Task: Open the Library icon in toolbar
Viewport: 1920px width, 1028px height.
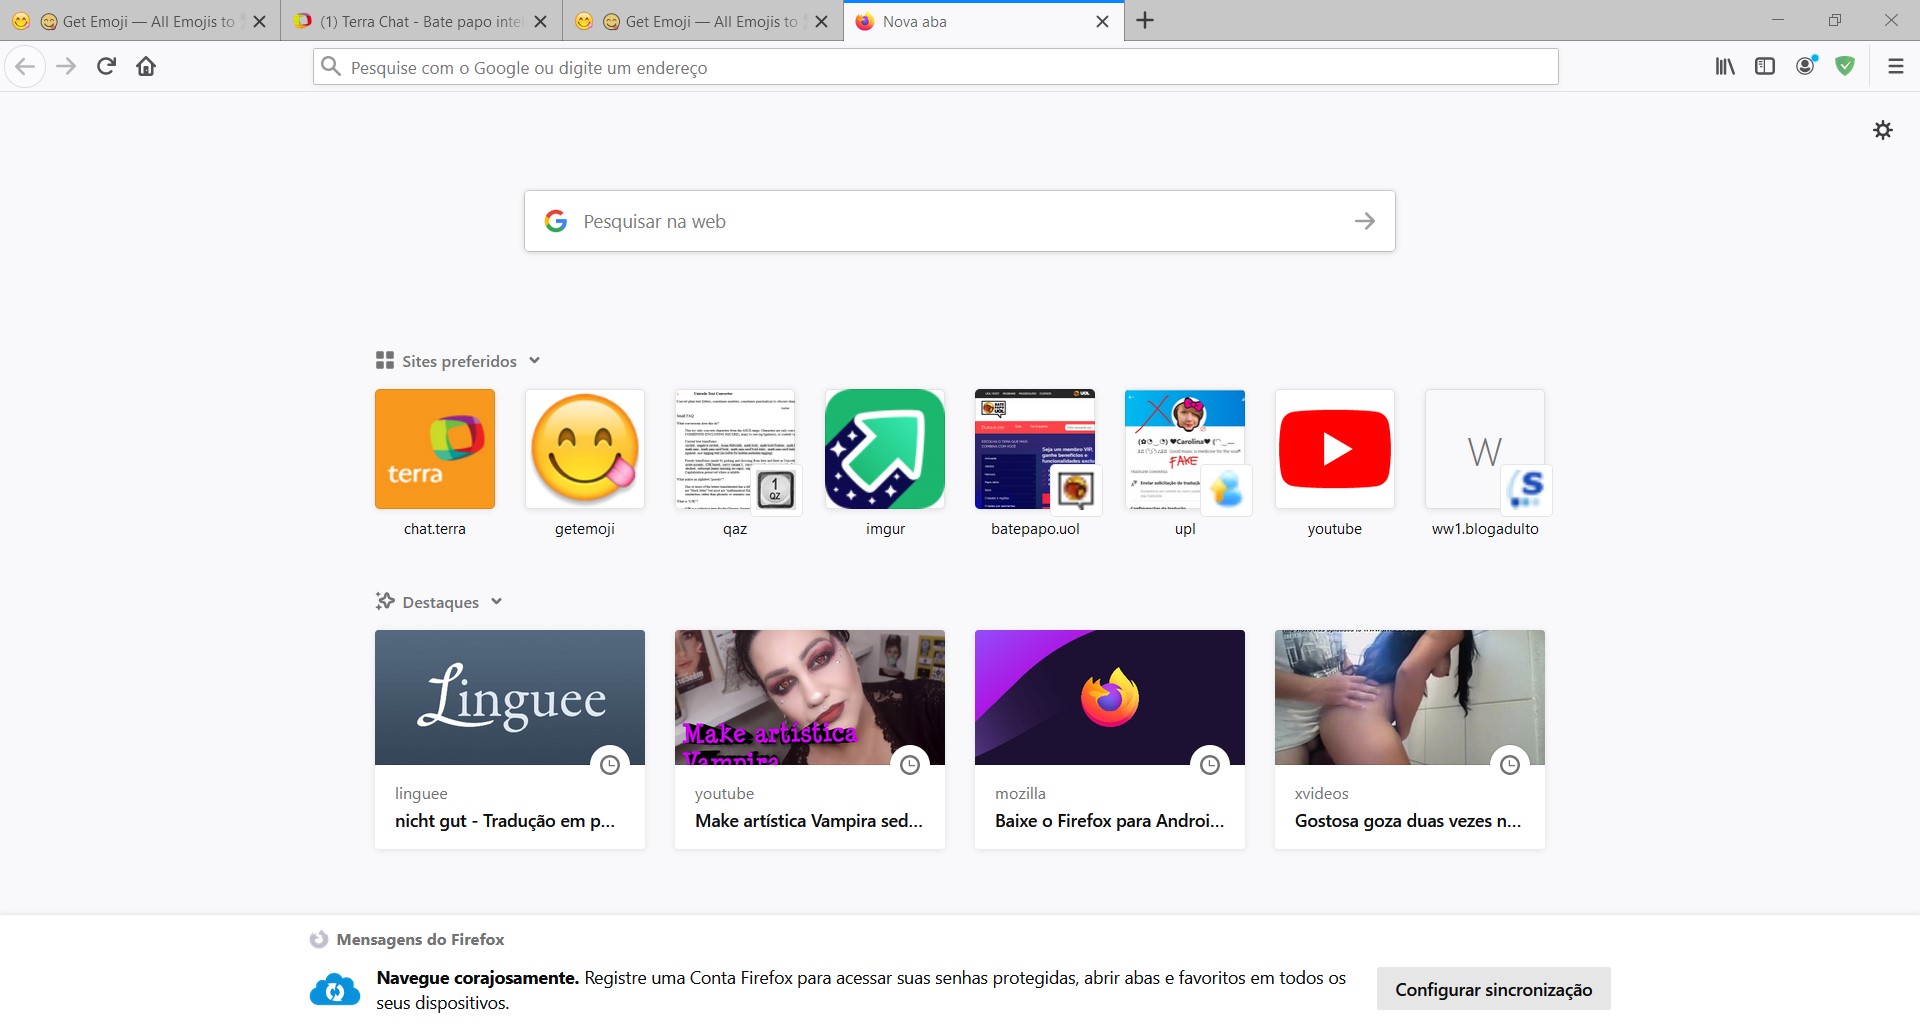Action: point(1725,67)
